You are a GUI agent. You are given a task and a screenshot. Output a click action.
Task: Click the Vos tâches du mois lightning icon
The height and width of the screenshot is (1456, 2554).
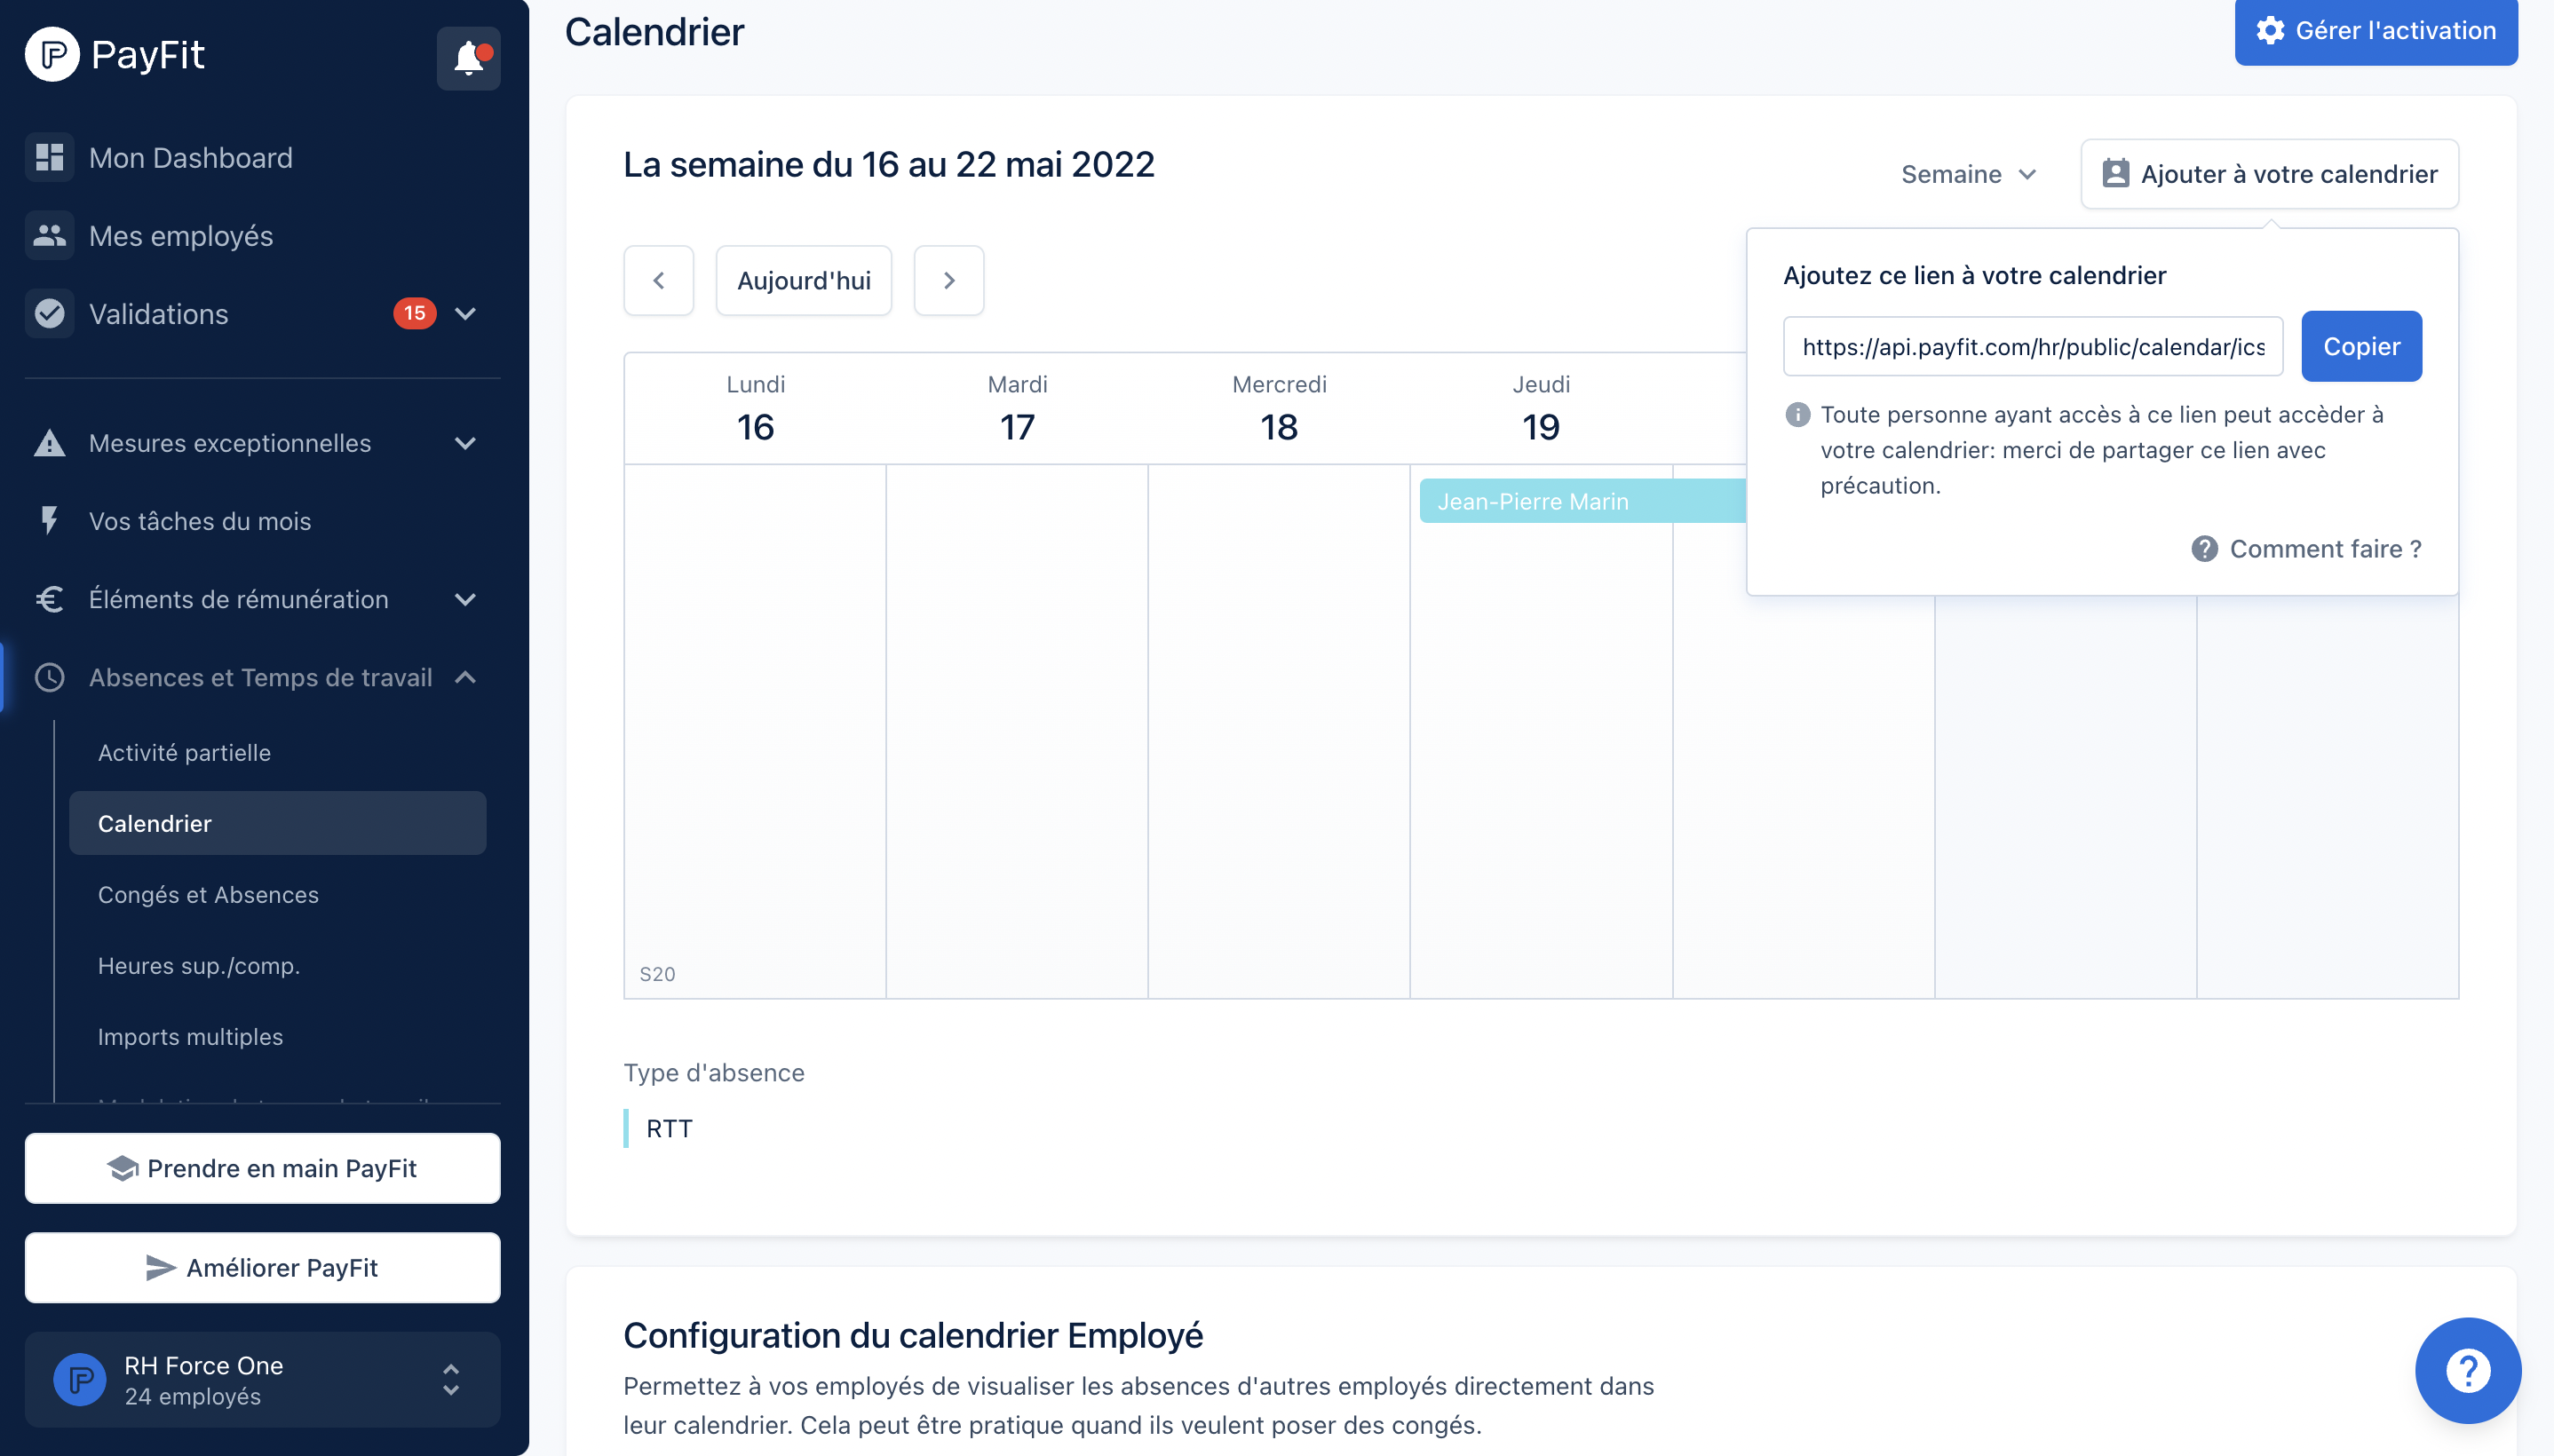click(49, 521)
